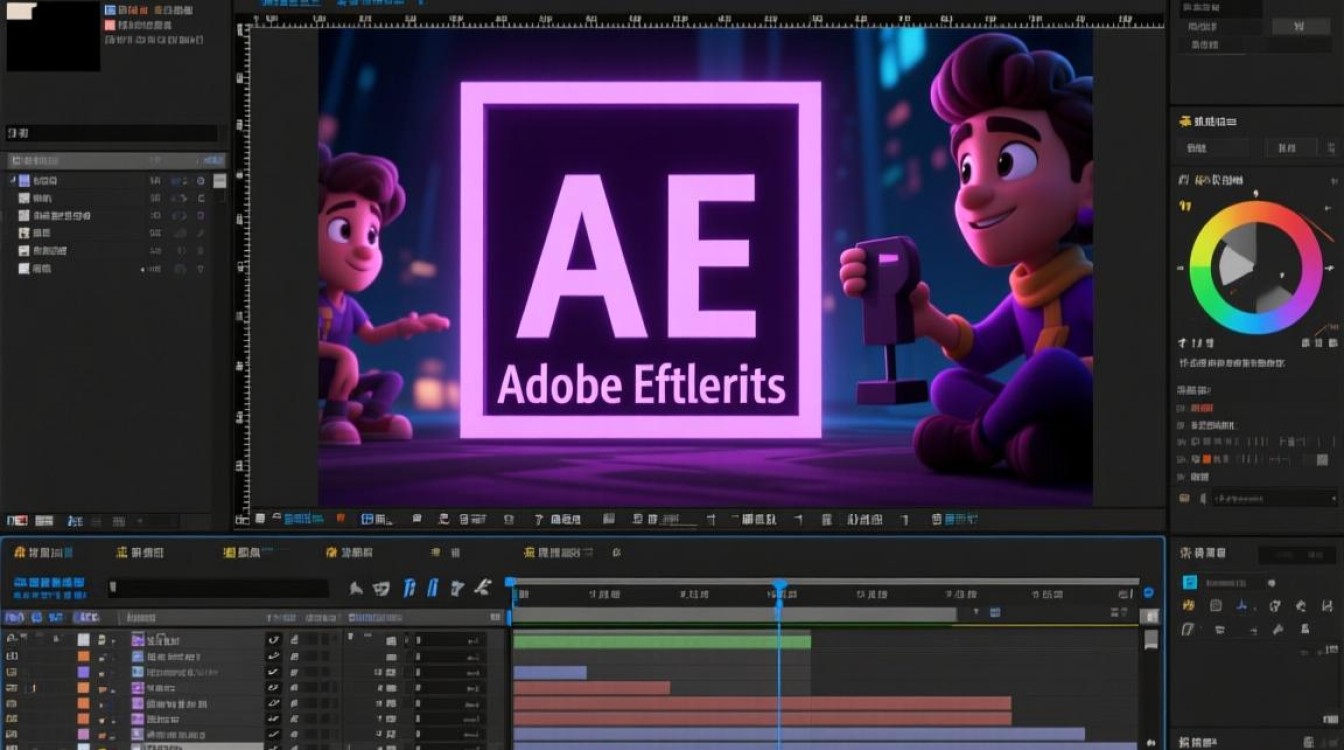Screen dimensions: 1344x750
Task: Switch to the third timeline tab
Action: pos(241,552)
